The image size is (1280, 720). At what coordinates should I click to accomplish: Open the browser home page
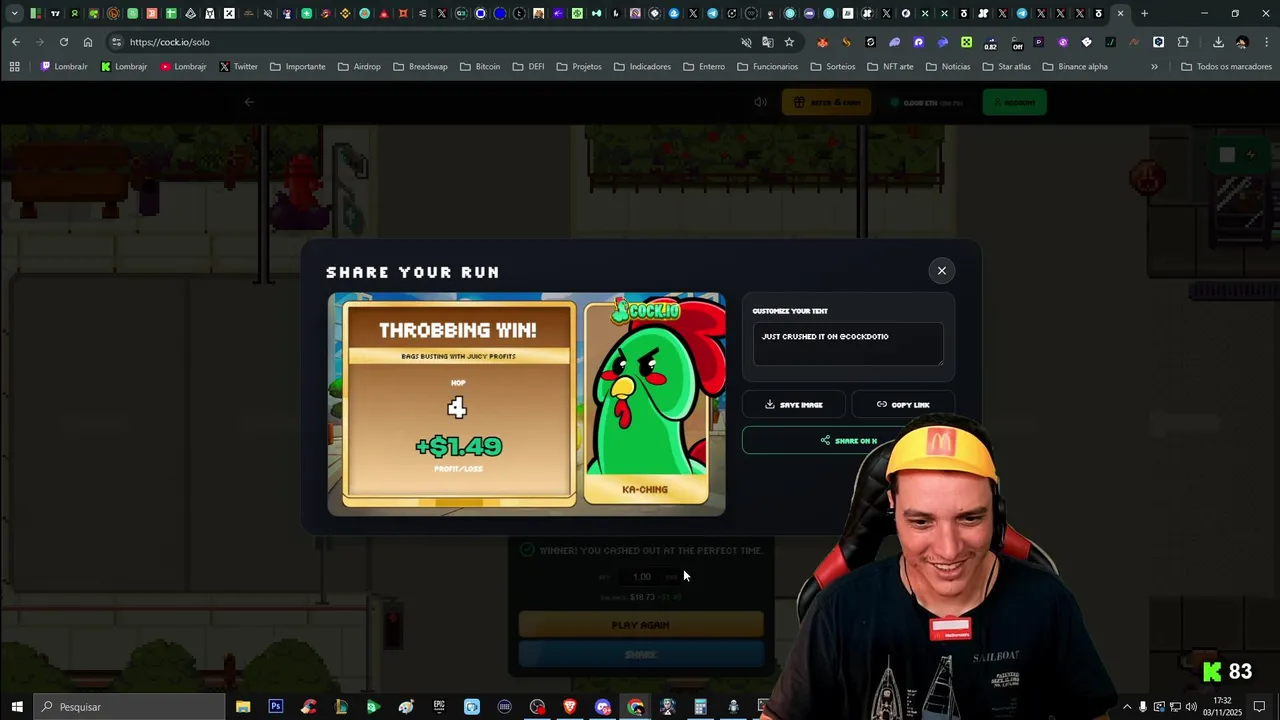(x=88, y=42)
